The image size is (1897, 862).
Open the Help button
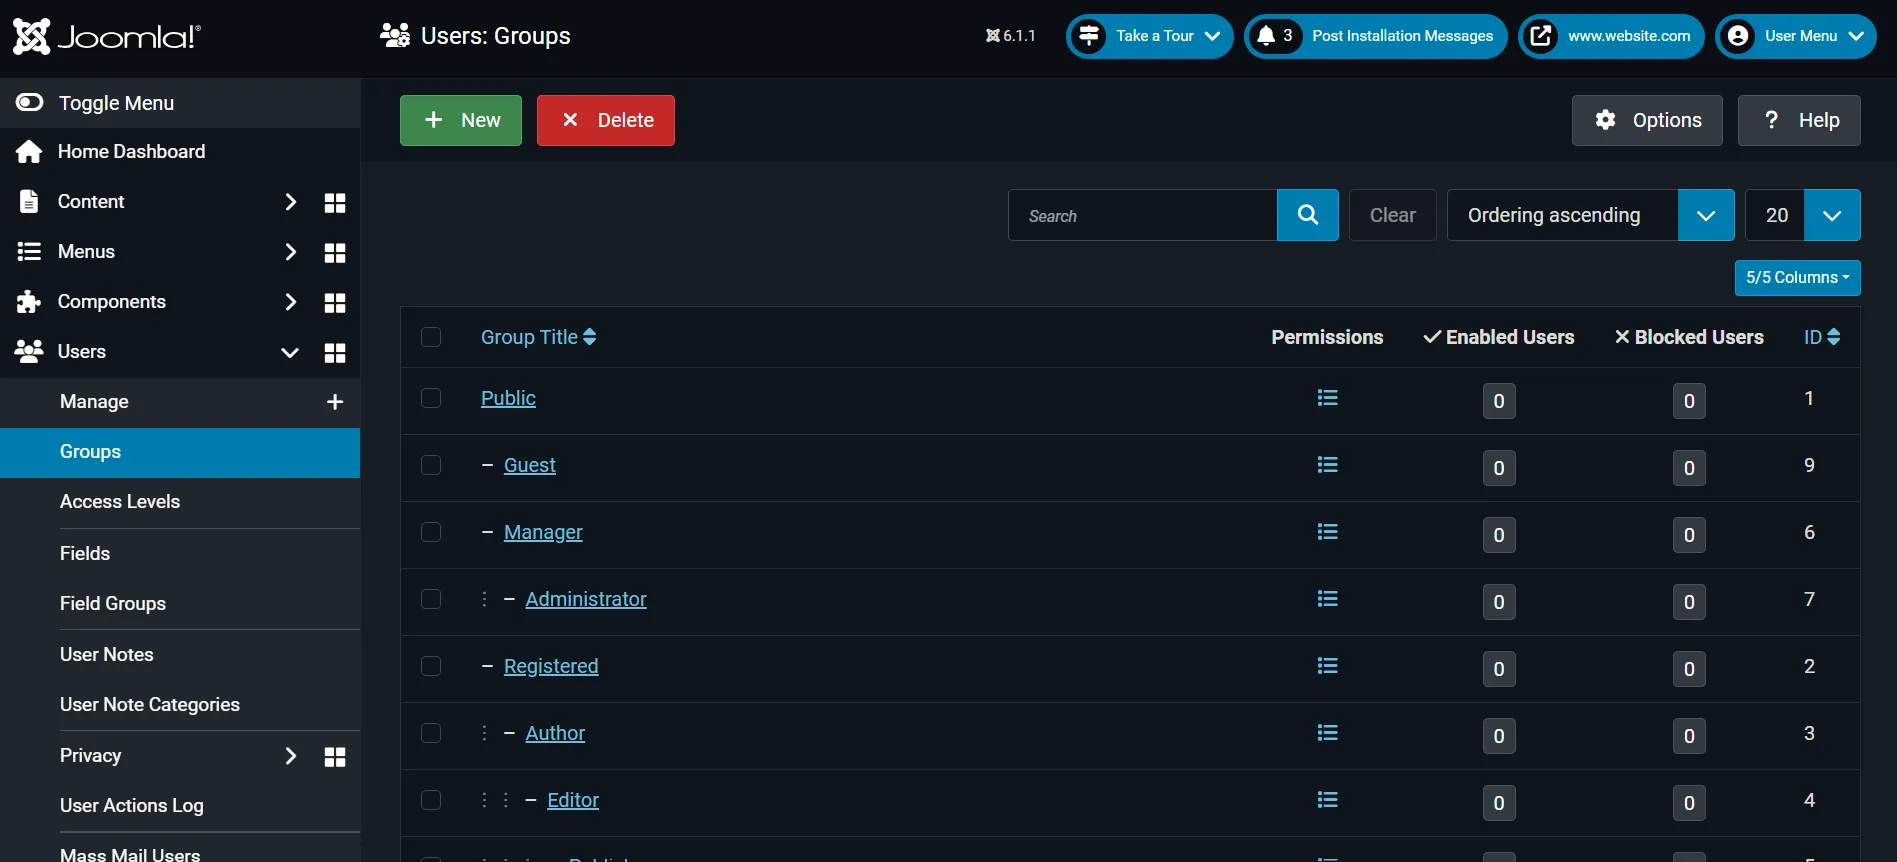[x=1799, y=120]
